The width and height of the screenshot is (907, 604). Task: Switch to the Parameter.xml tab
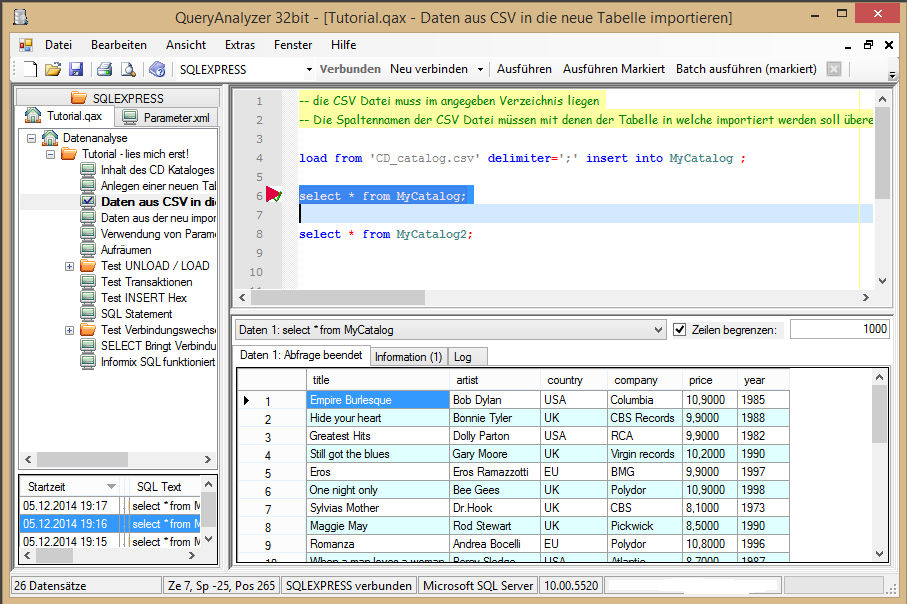(x=166, y=118)
